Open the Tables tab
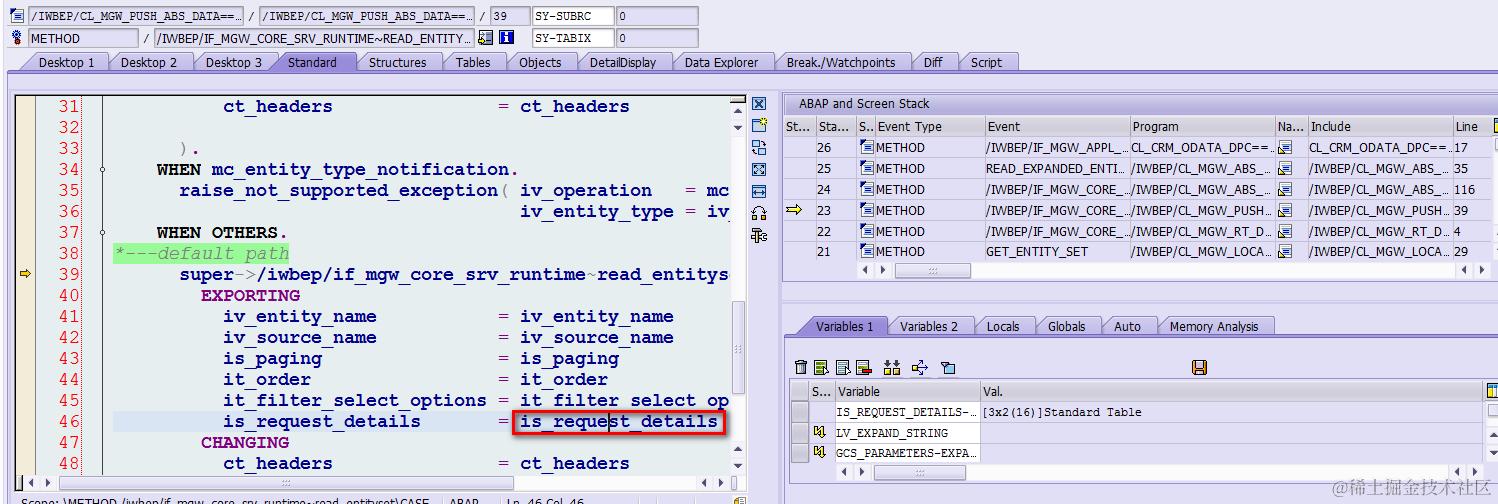1498x504 pixels. pyautogui.click(x=473, y=62)
